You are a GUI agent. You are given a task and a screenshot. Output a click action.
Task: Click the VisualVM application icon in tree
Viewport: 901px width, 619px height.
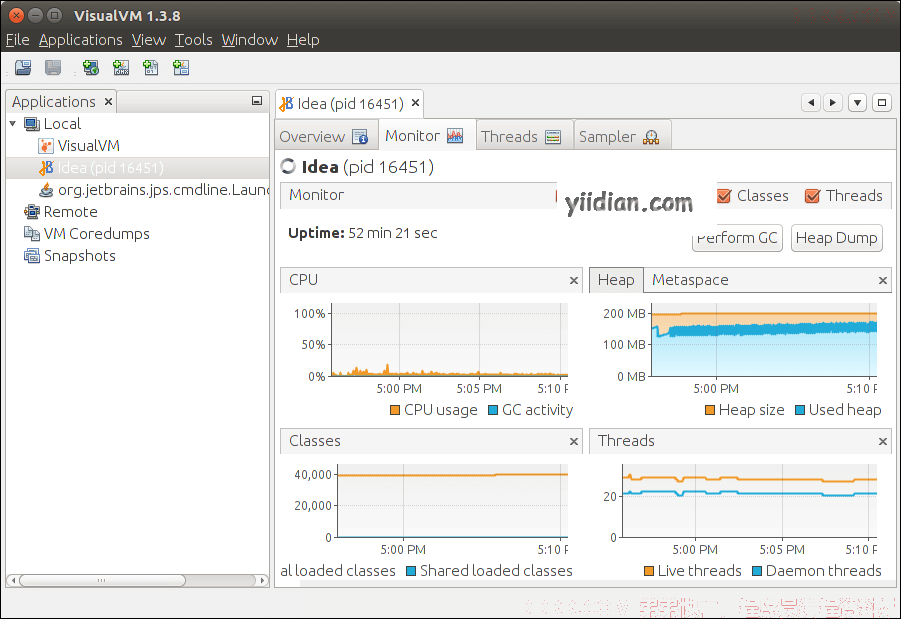(x=45, y=146)
